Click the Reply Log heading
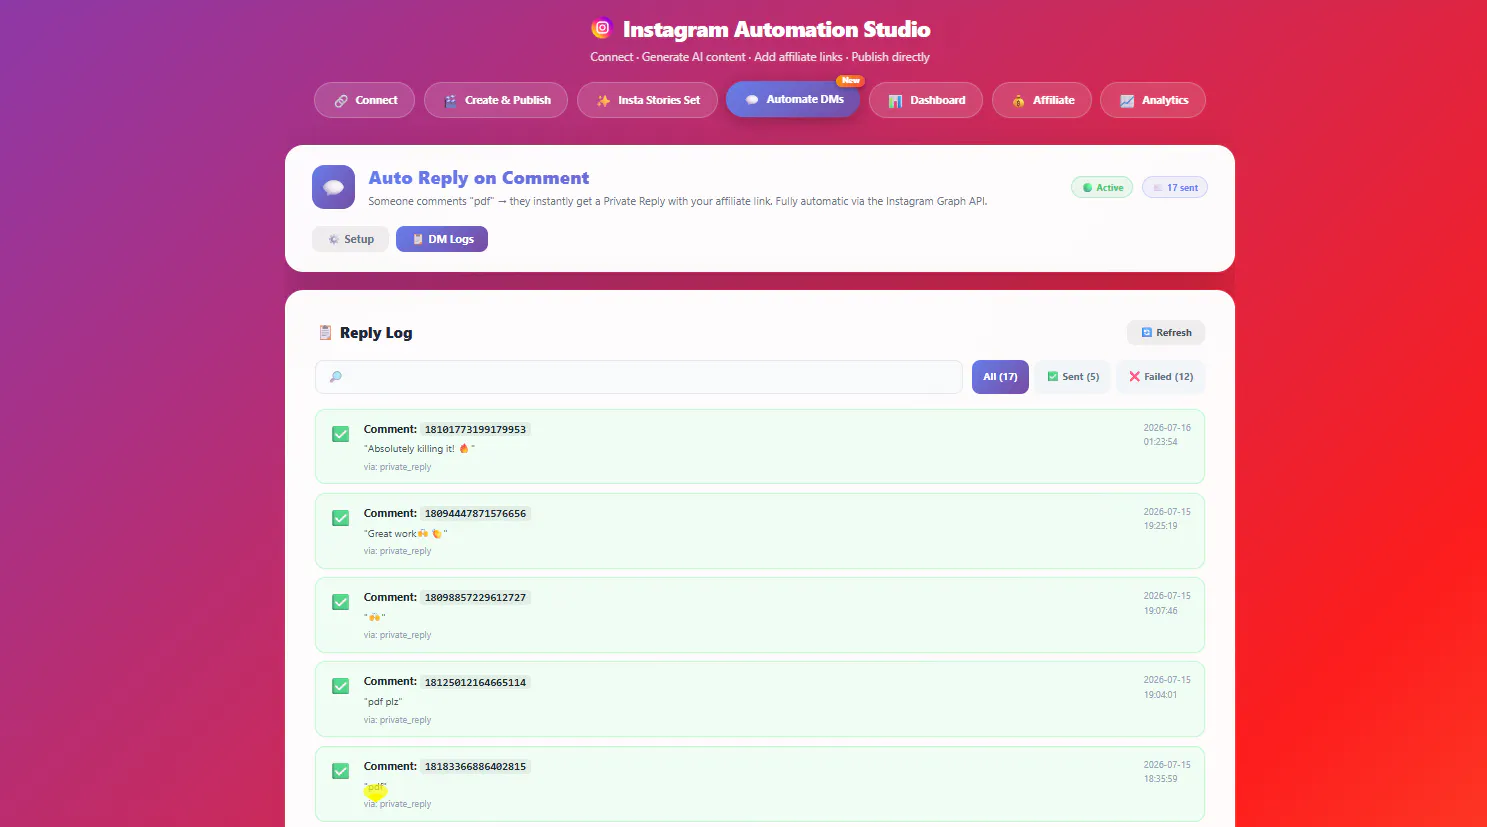 pos(376,333)
